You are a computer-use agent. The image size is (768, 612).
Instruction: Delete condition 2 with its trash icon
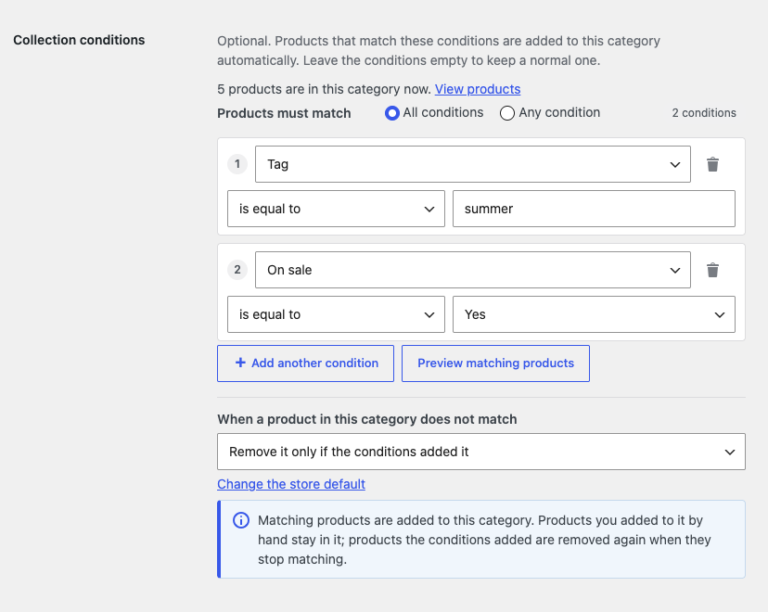click(x=713, y=270)
